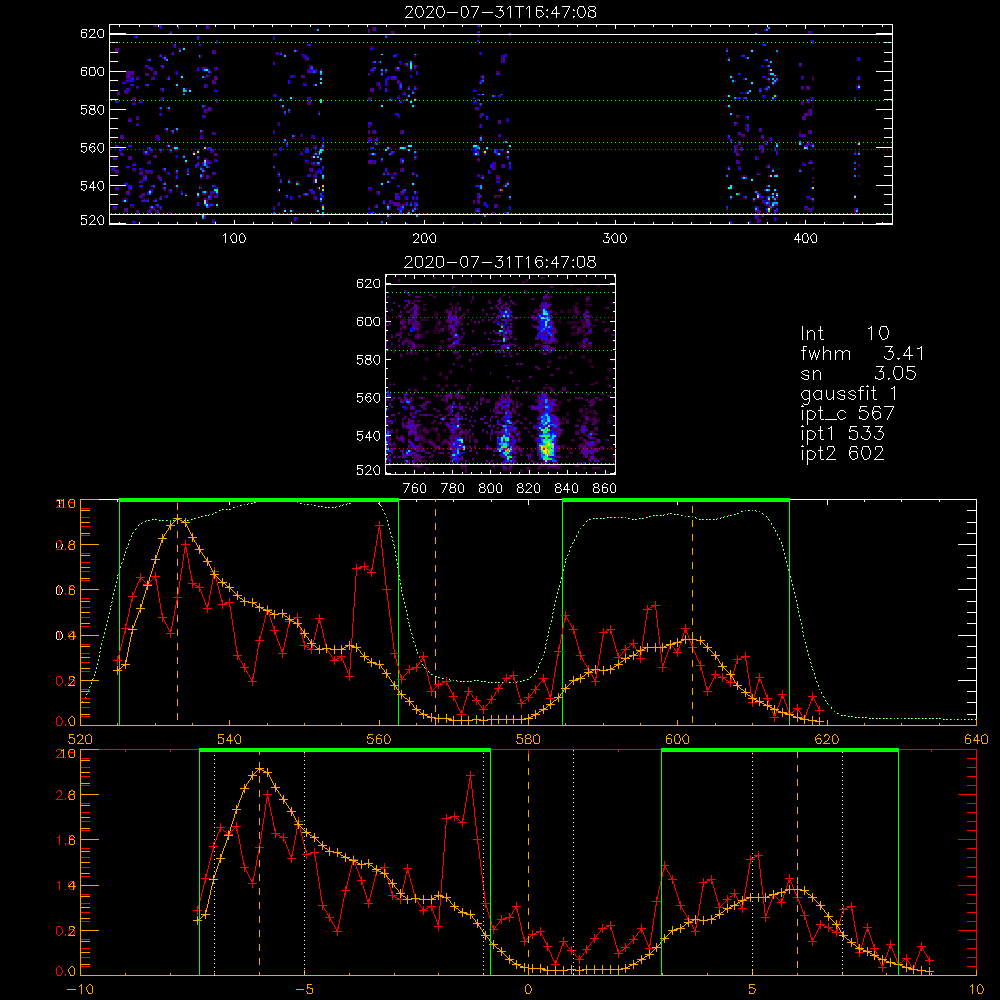Click x-axis label 540 on upper line plot
1000x1000 pixels.
[x=230, y=740]
